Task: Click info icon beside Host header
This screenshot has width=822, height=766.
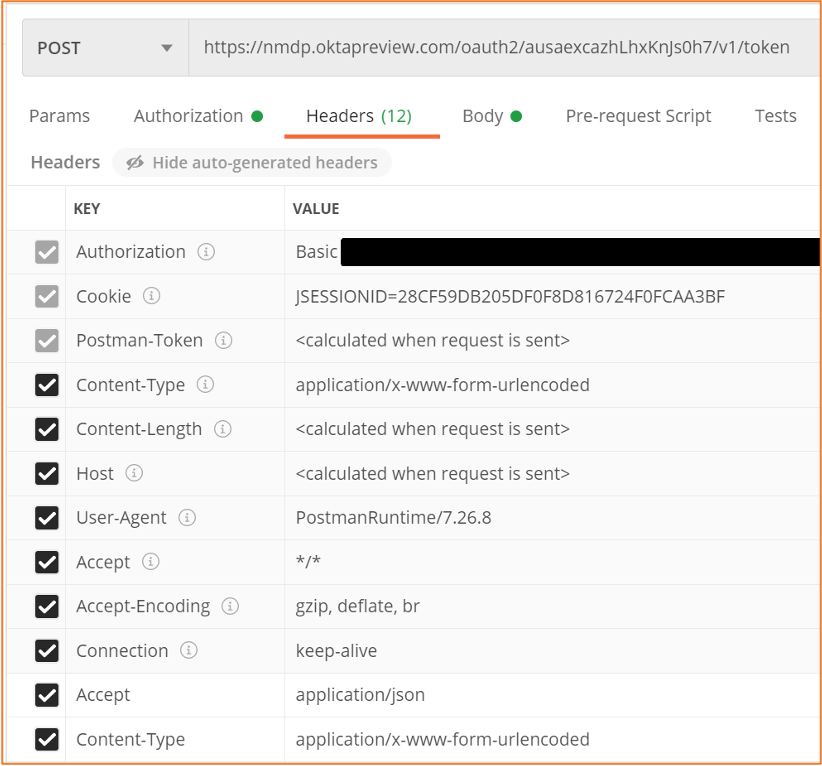Action: pos(134,473)
